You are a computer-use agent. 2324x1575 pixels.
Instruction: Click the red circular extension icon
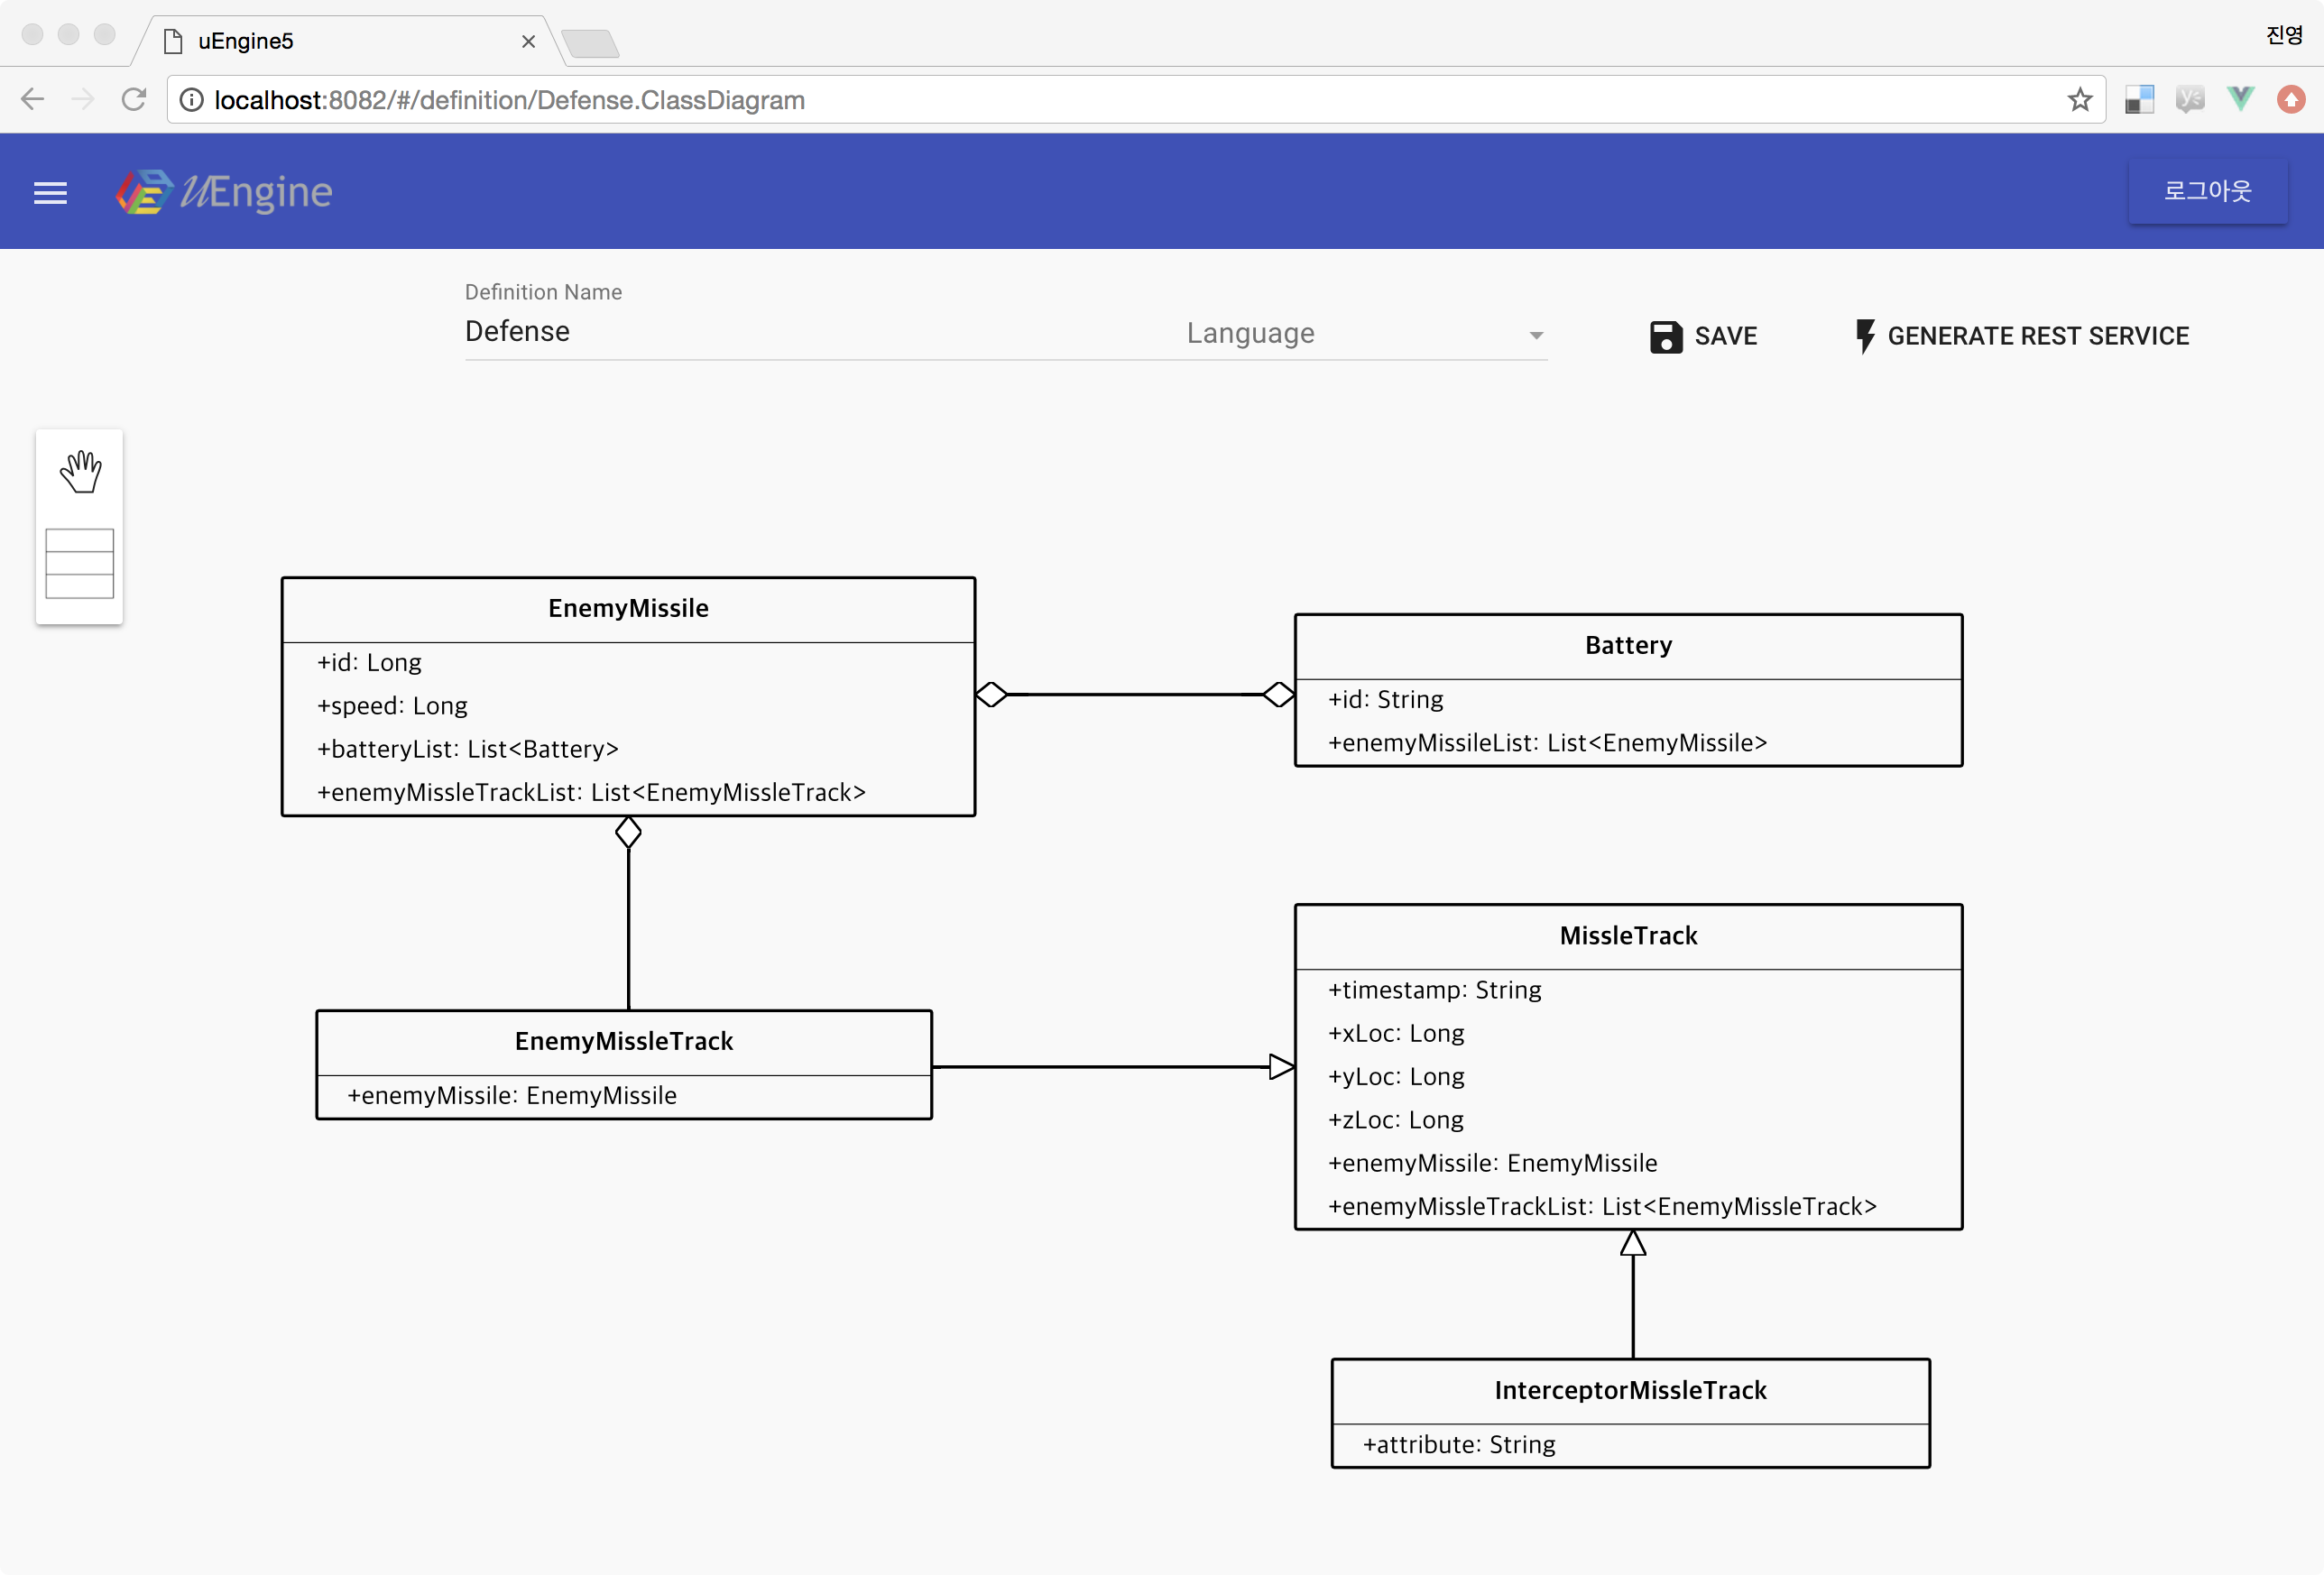pyautogui.click(x=2291, y=99)
